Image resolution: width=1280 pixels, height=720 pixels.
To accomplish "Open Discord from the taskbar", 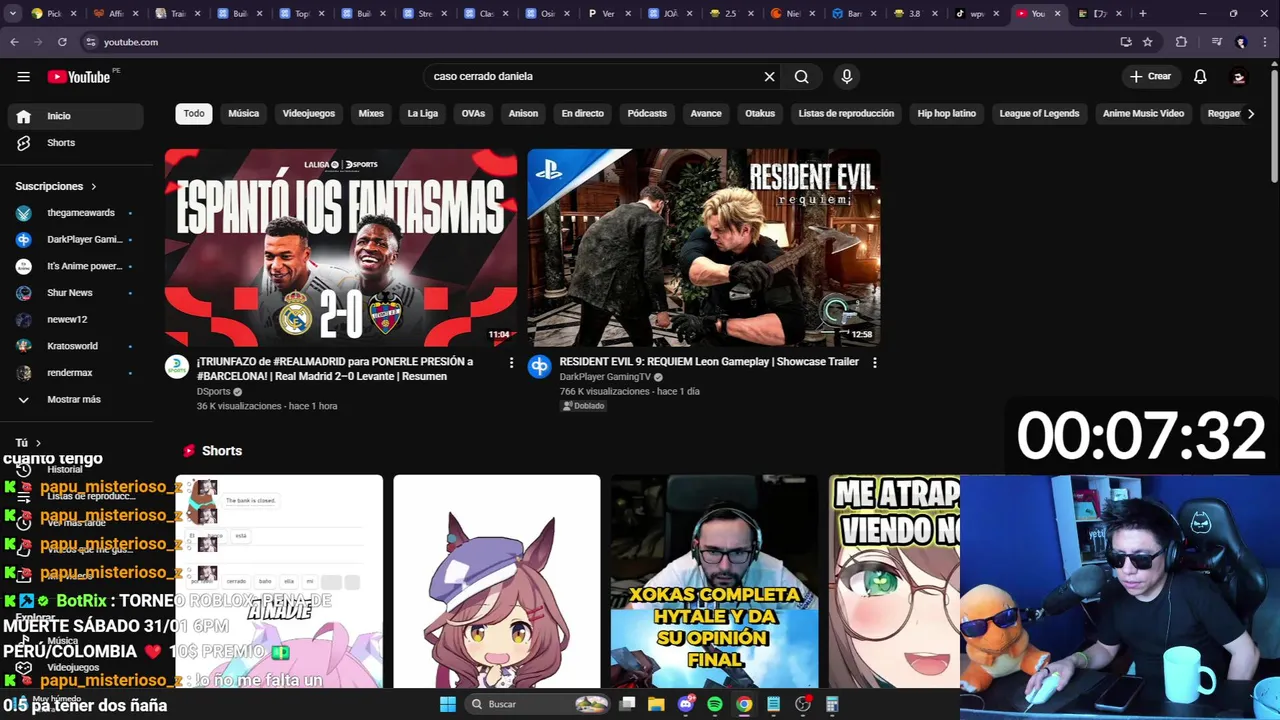I will 686,704.
